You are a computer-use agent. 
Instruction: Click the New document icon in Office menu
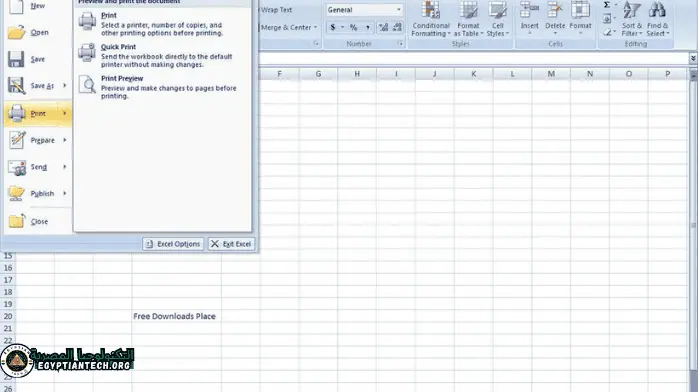tap(16, 6)
